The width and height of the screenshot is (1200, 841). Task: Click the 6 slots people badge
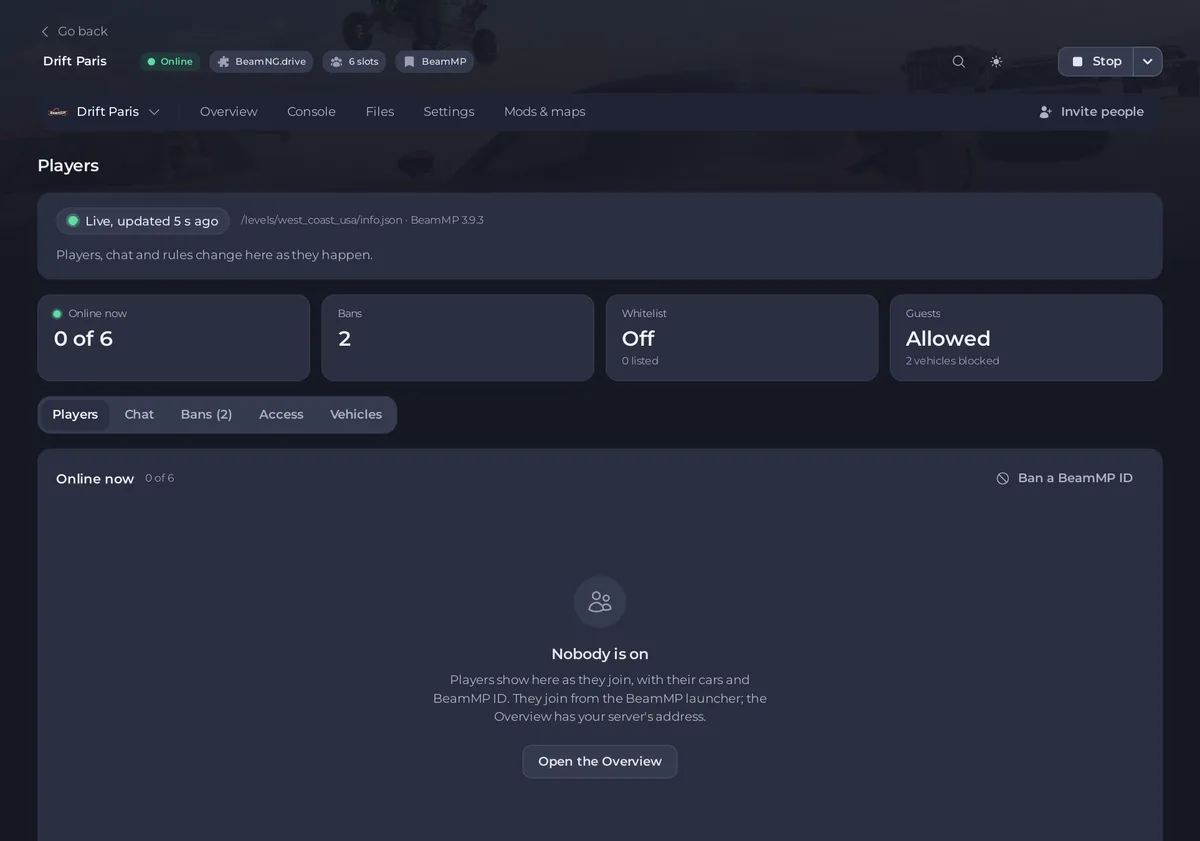tap(354, 62)
